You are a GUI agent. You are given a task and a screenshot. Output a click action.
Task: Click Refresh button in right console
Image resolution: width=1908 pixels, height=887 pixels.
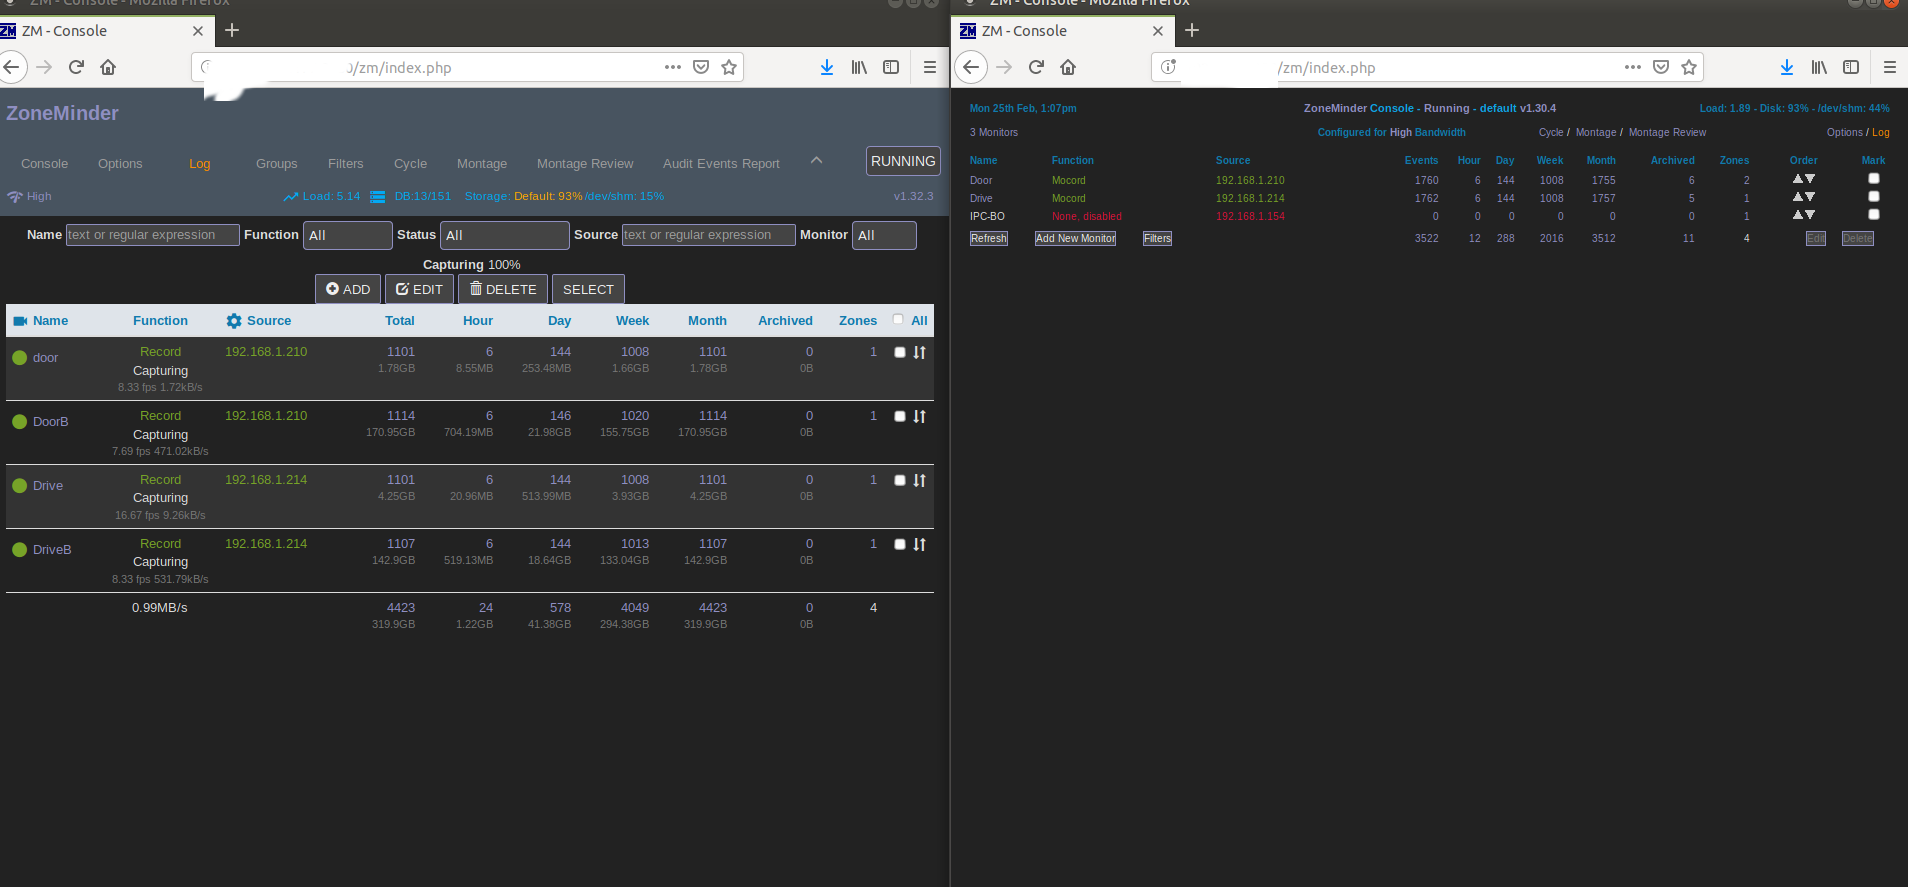pos(989,239)
